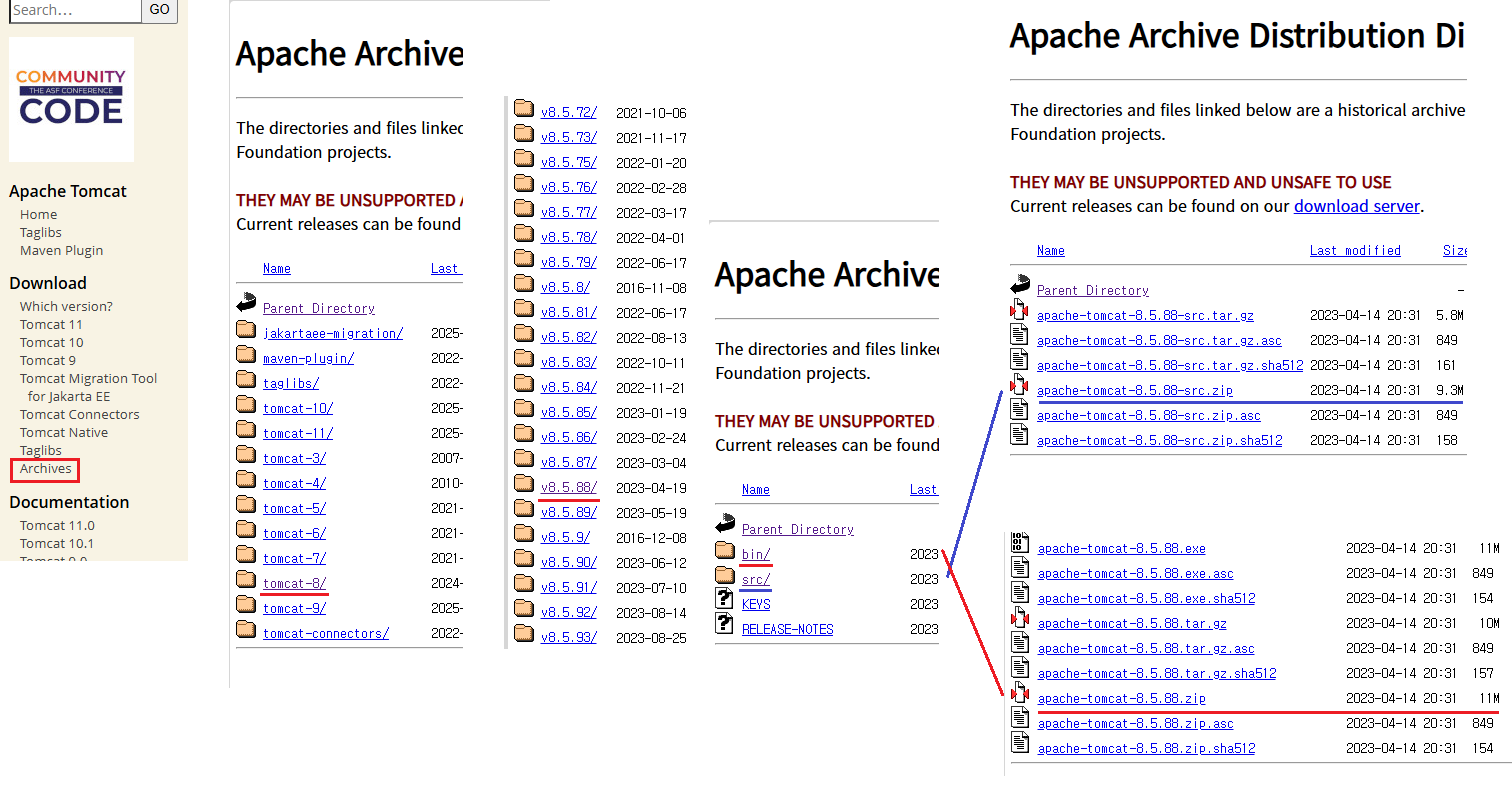Click the folder icon next to v8.5.93/
Viewport: 1512px width, 787px height.
click(x=524, y=634)
